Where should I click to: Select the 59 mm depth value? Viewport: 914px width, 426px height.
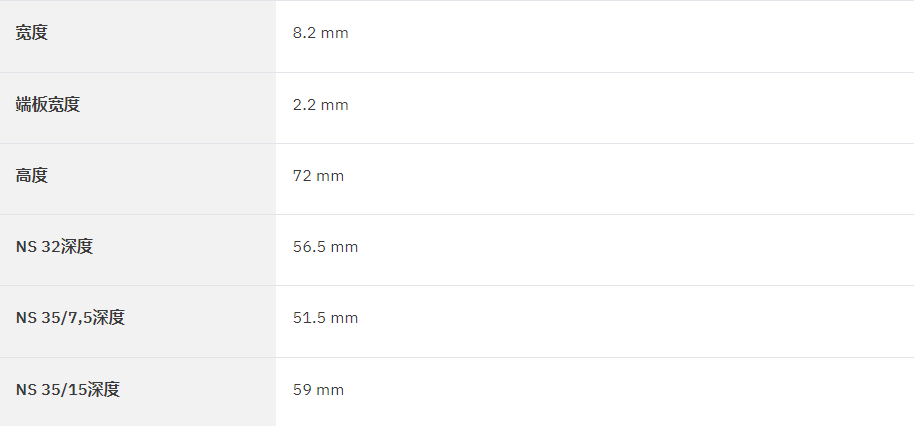point(318,390)
